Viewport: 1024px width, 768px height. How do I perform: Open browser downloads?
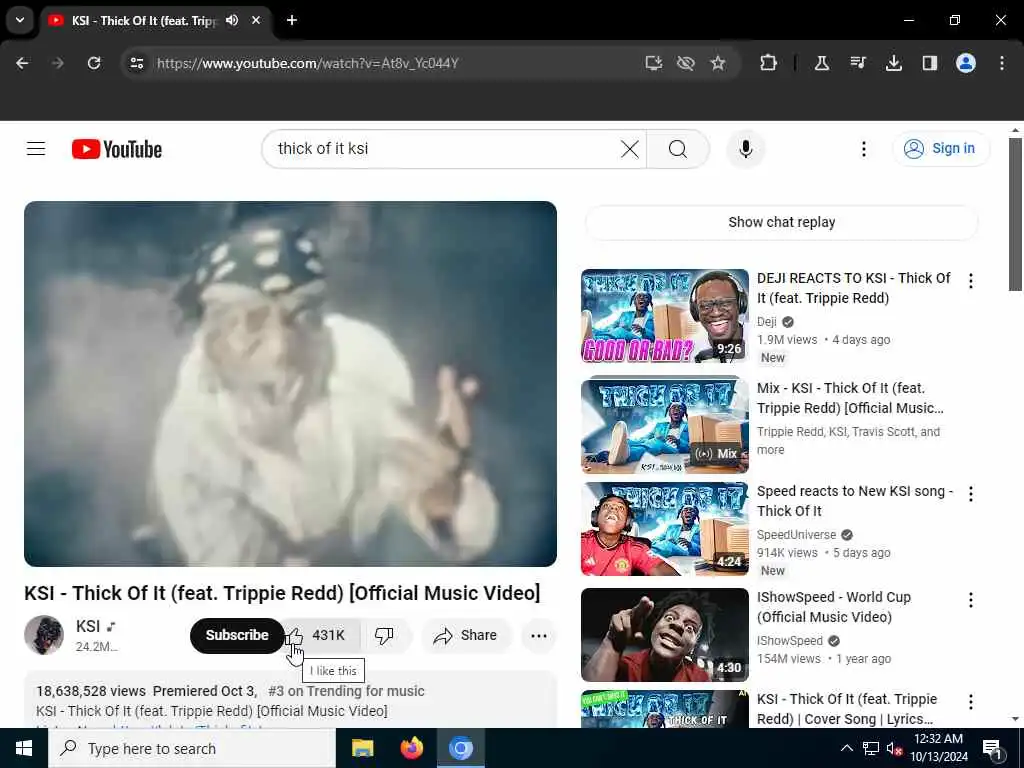coord(893,63)
